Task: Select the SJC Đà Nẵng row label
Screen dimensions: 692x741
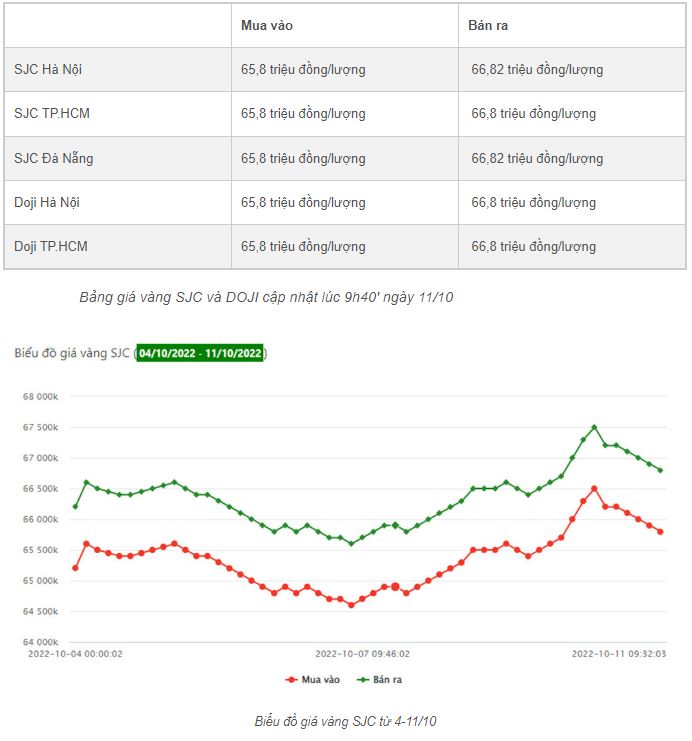Action: point(54,158)
